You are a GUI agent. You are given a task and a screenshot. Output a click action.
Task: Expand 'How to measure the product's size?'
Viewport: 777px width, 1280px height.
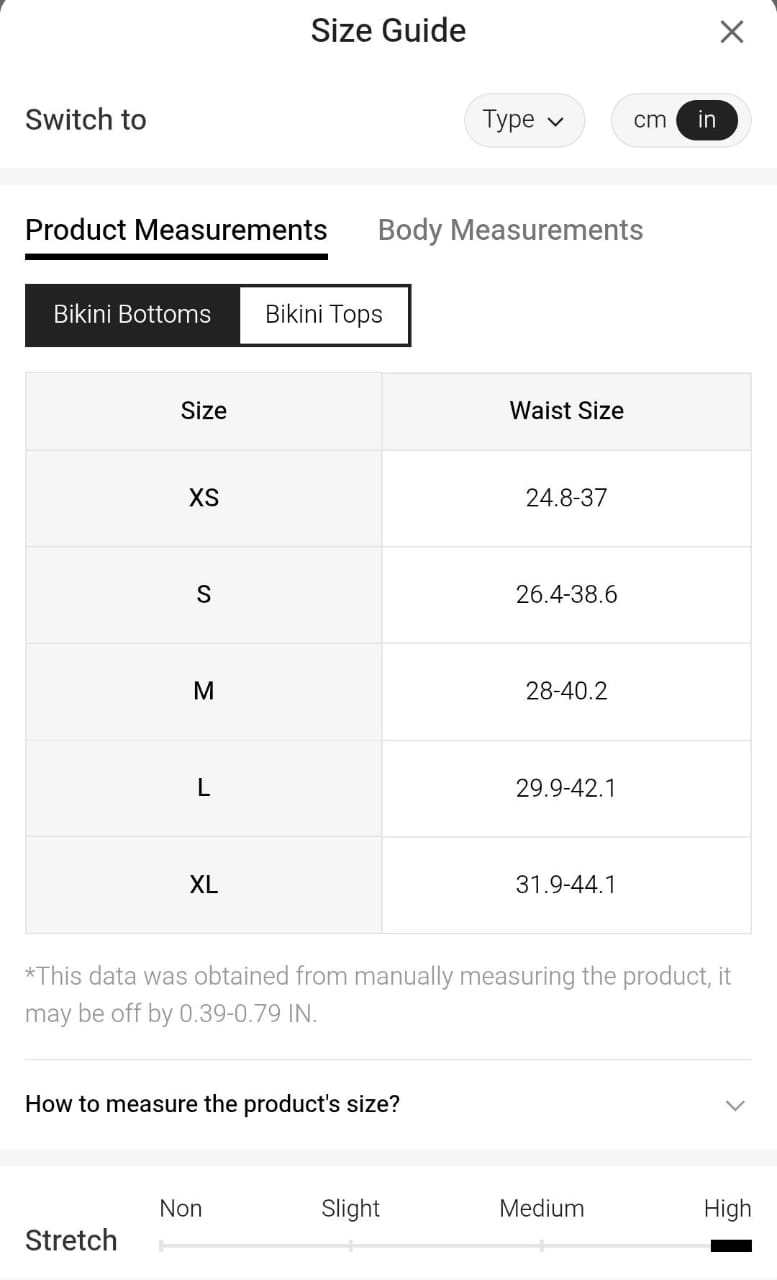point(212,1104)
